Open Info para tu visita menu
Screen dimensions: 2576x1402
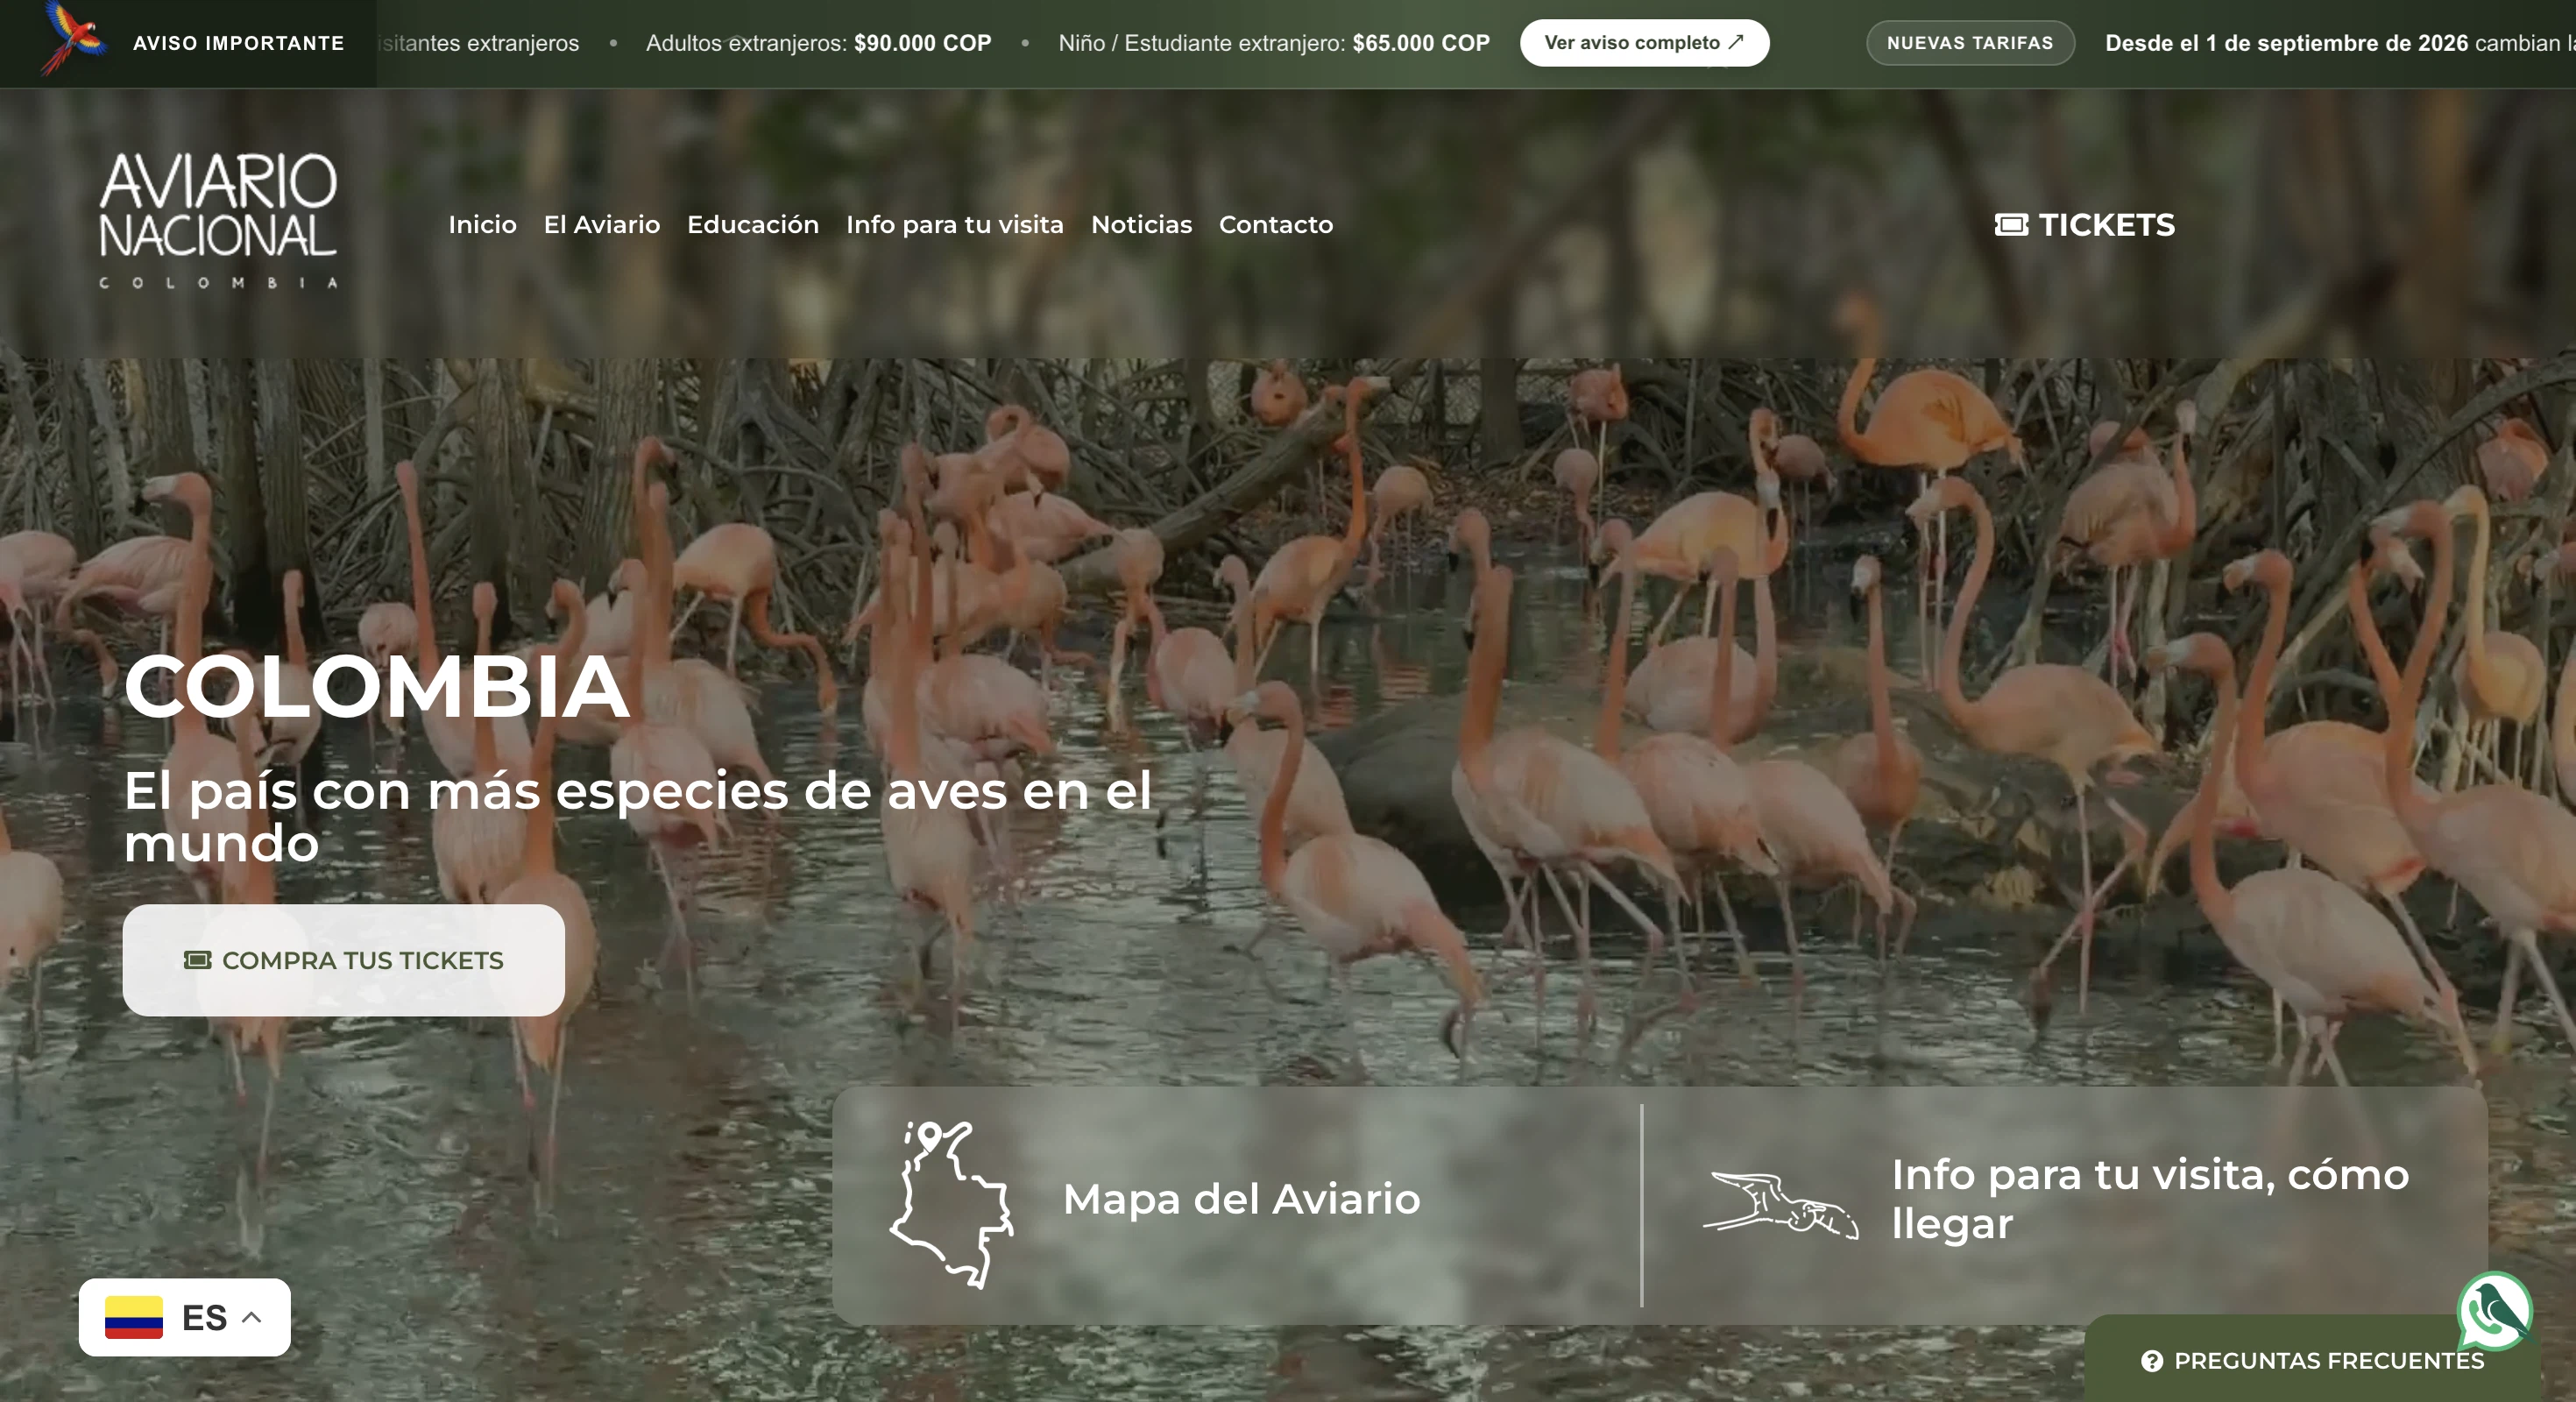tap(955, 225)
